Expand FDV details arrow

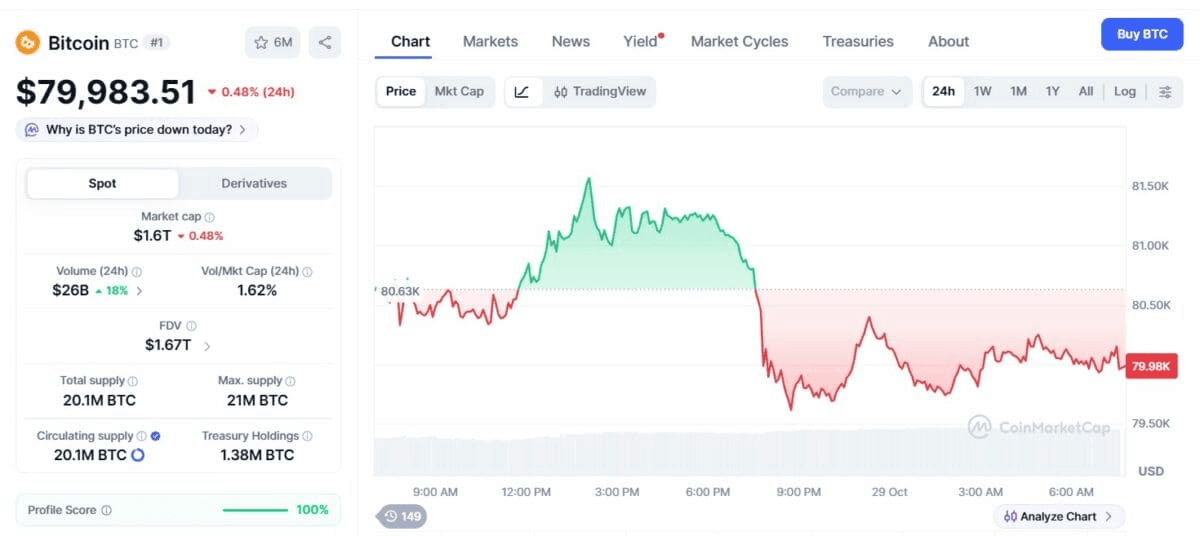click(207, 346)
